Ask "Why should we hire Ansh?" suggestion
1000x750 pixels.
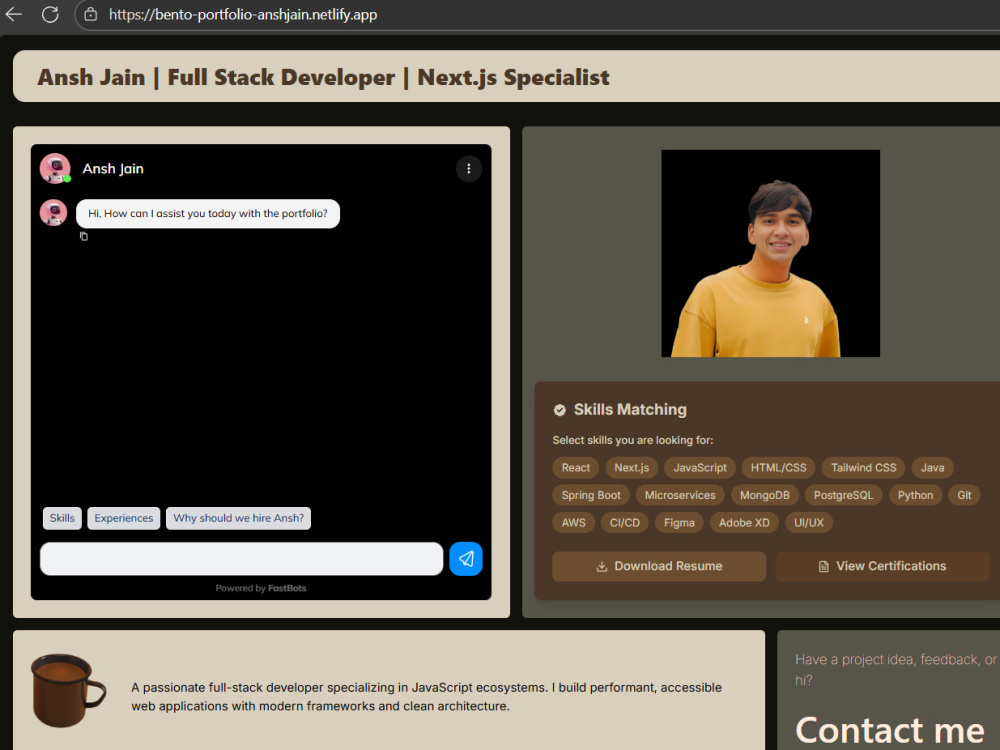pos(239,518)
